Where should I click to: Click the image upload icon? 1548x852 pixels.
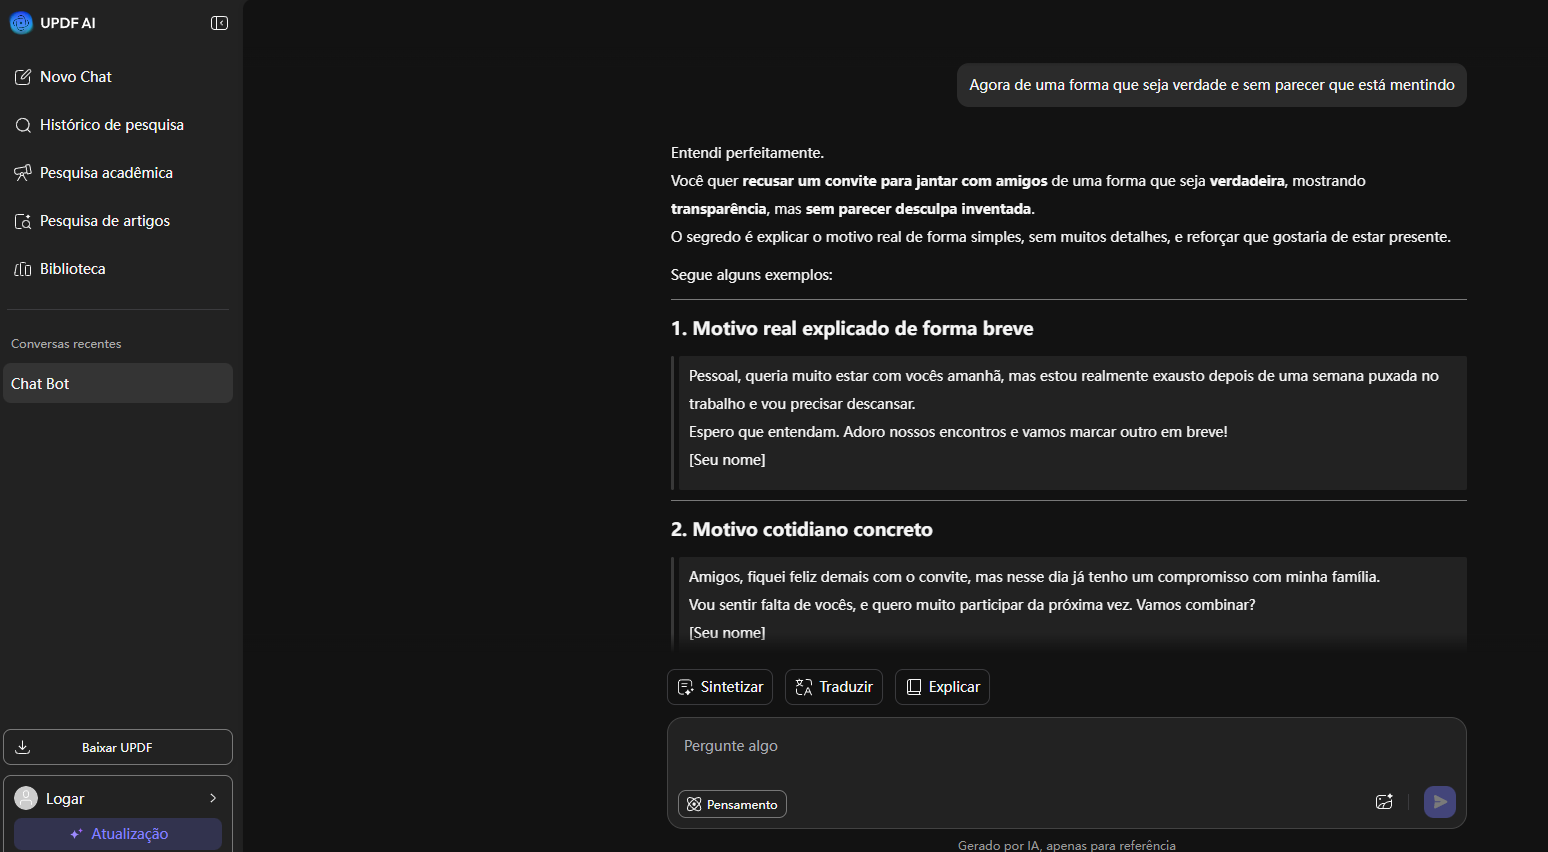click(1384, 802)
